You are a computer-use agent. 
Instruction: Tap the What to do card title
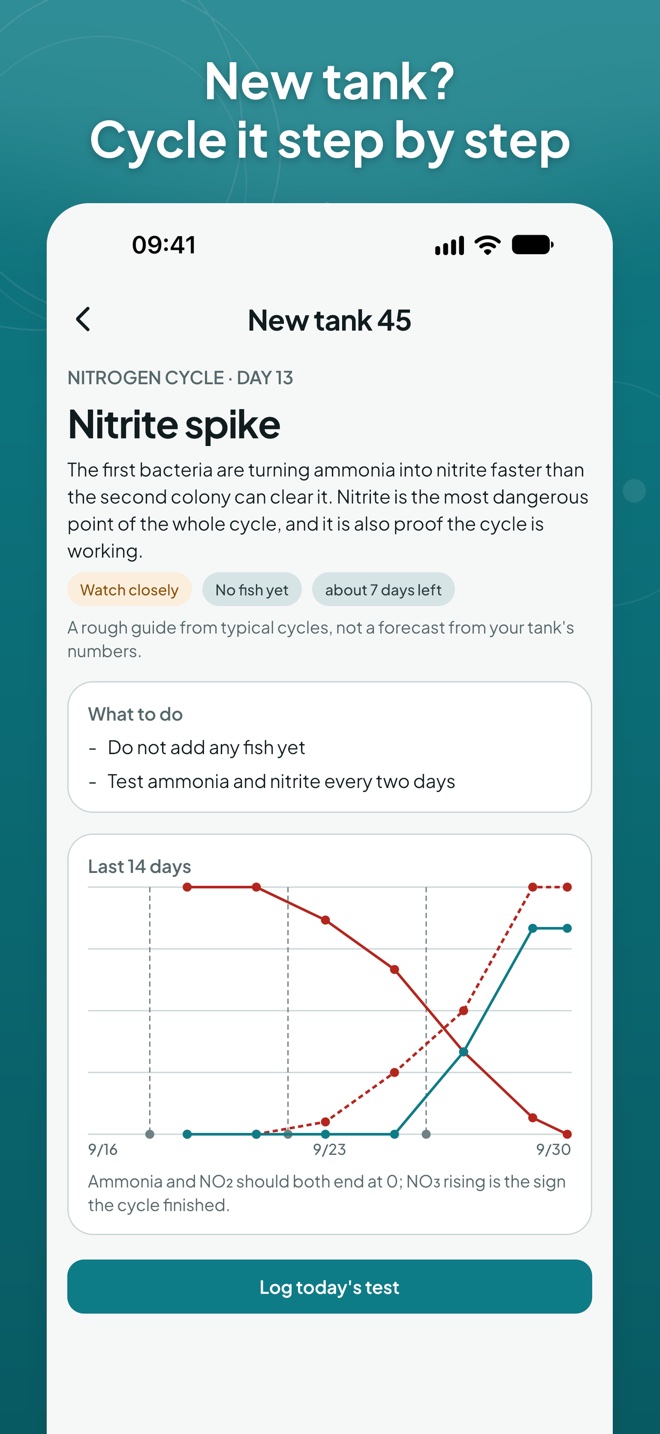coord(135,714)
